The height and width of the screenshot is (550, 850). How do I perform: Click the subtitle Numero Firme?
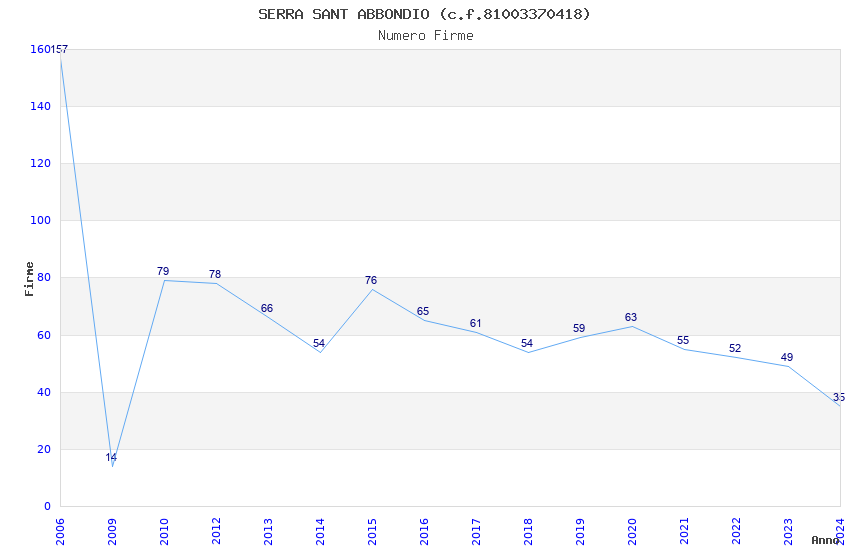click(x=426, y=35)
